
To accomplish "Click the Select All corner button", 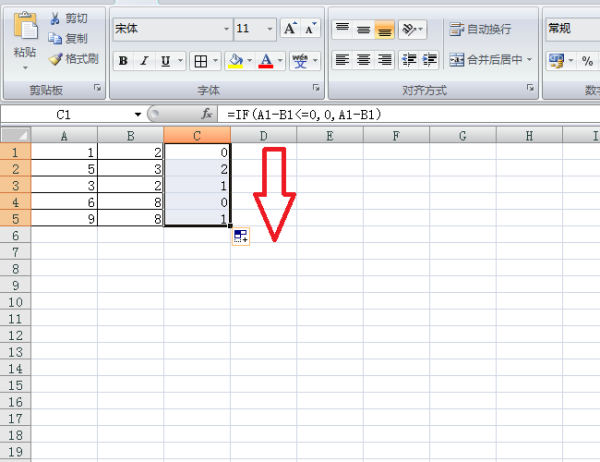I will tap(16, 135).
